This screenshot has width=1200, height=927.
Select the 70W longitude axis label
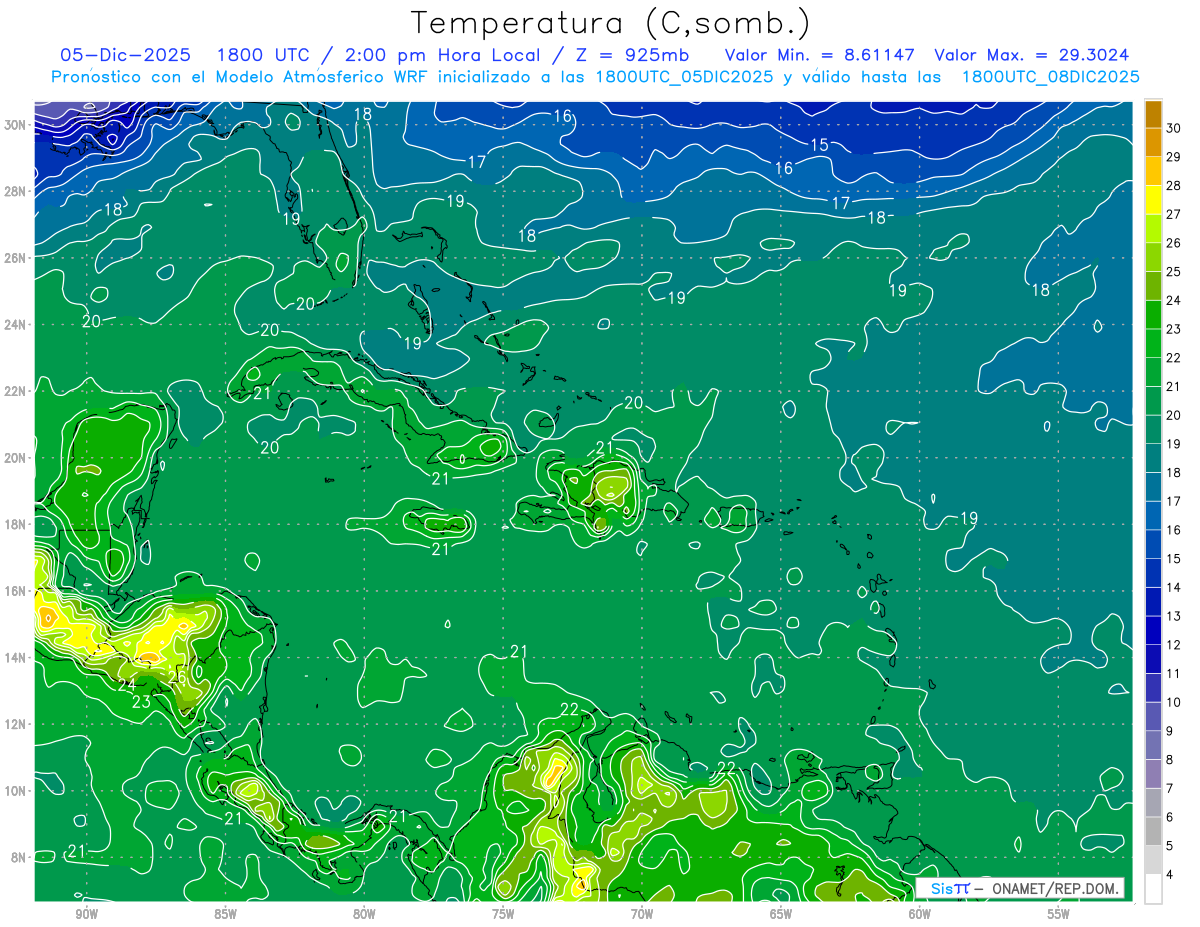(x=642, y=913)
